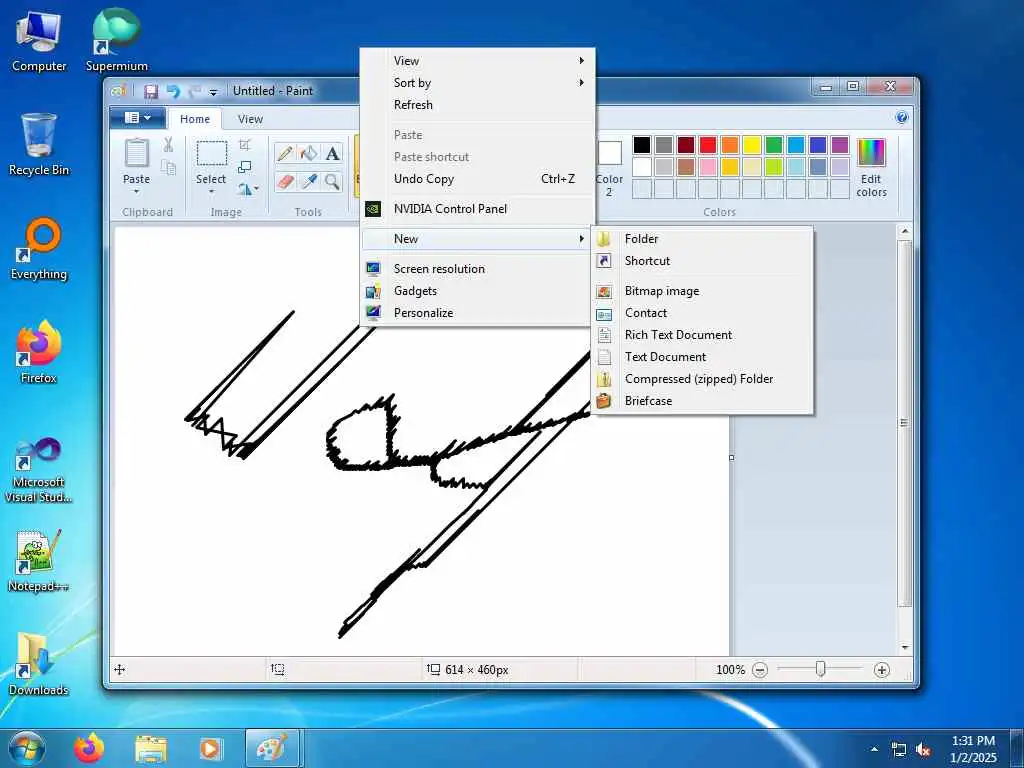The width and height of the screenshot is (1024, 768).
Task: Open the Everything desktop shortcut
Action: pyautogui.click(x=39, y=249)
